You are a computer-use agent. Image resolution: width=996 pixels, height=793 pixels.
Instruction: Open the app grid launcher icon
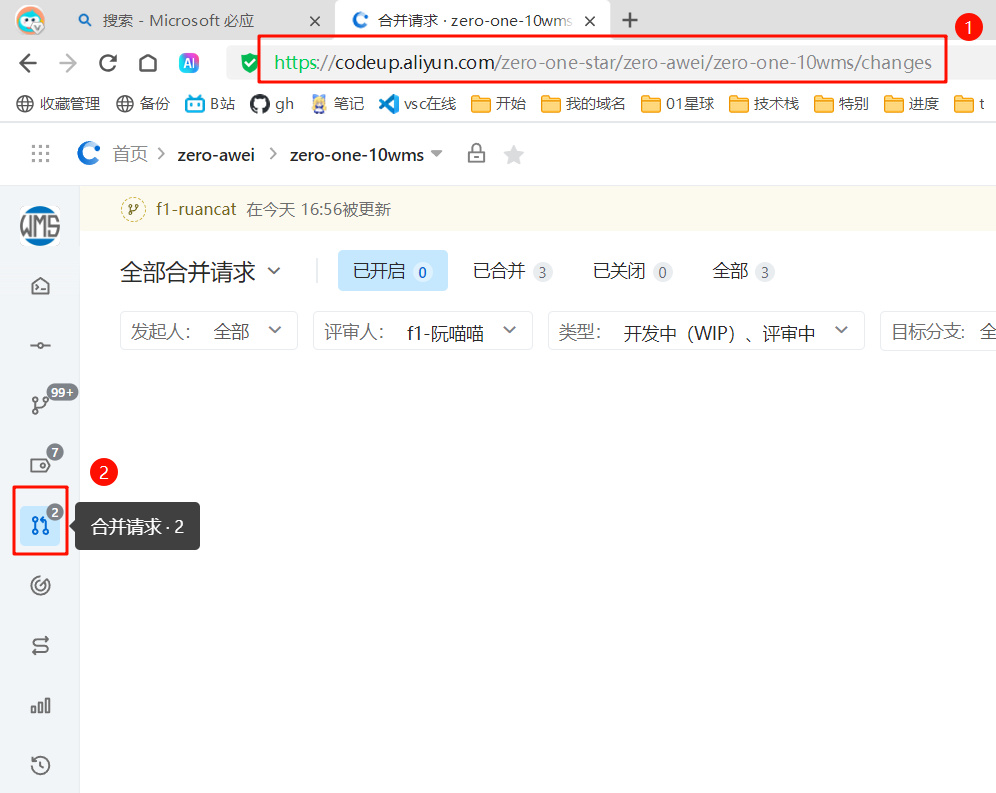40,154
